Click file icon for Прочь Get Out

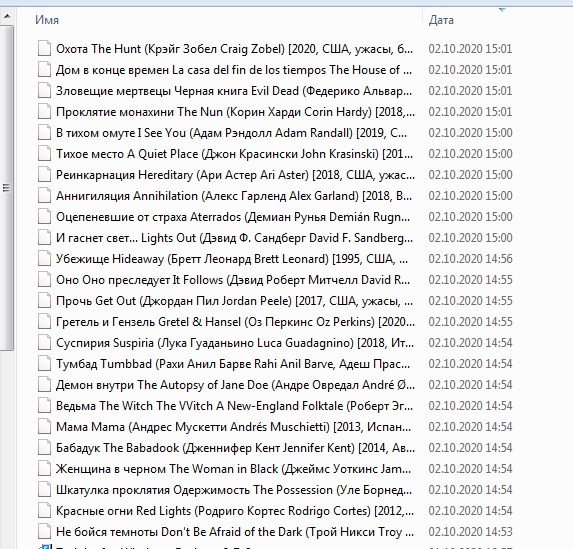pos(45,301)
